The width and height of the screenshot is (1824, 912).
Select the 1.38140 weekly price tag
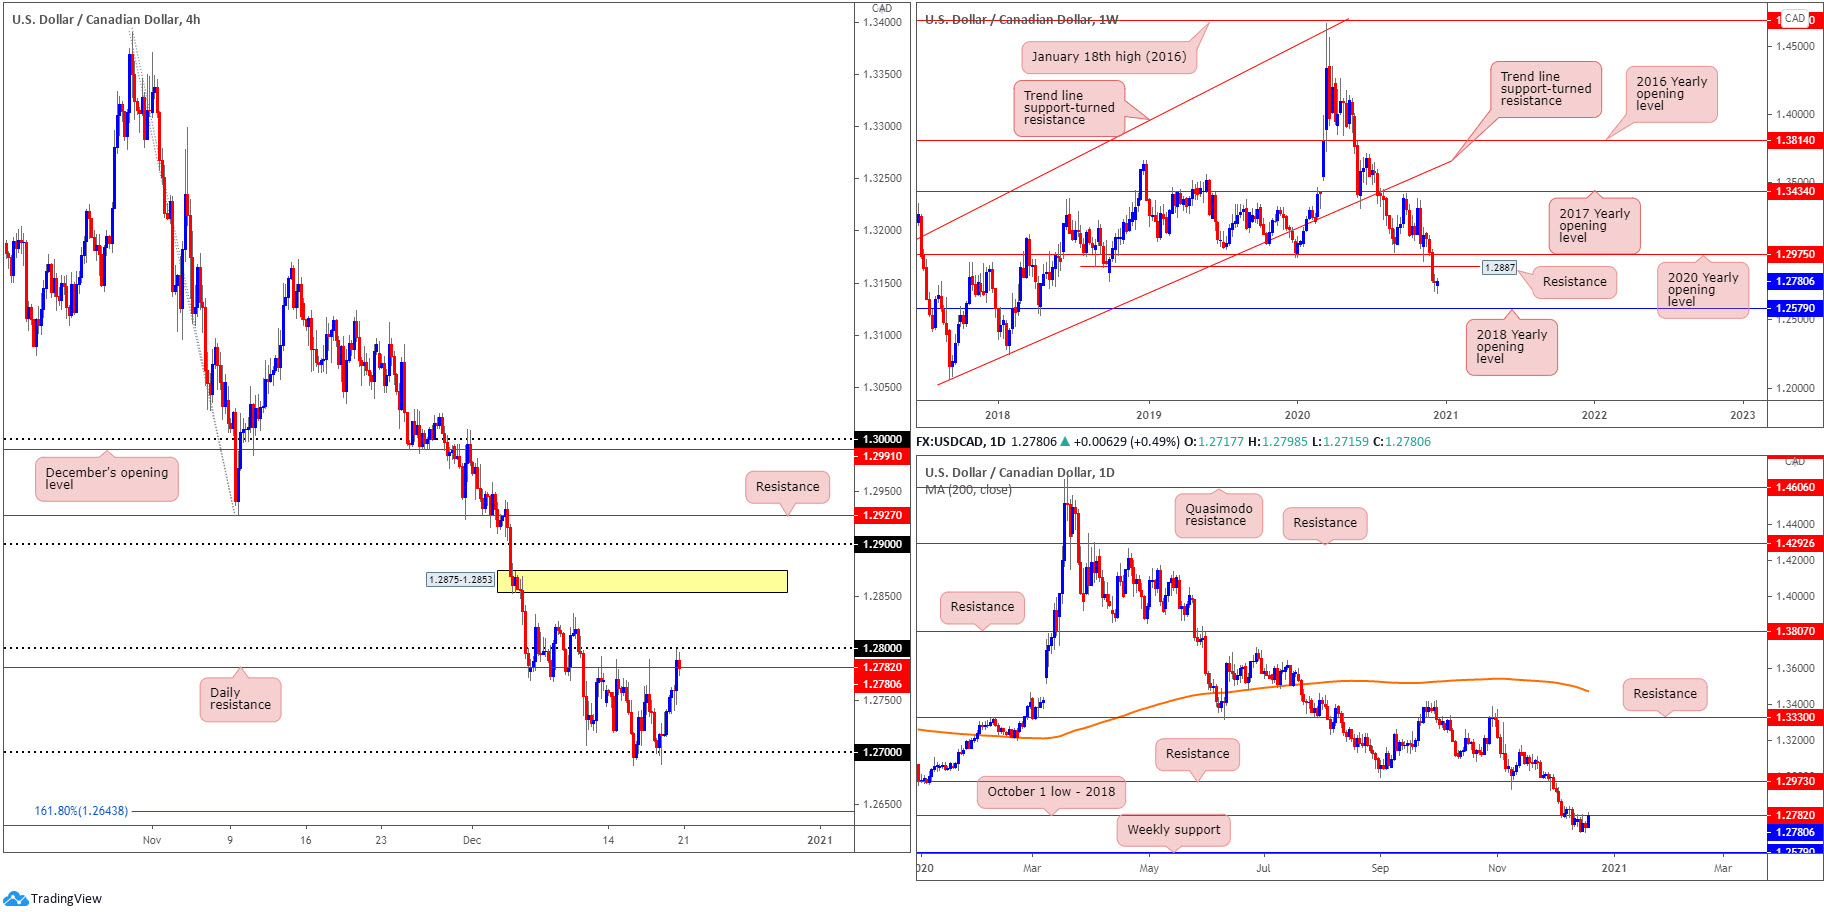tap(1794, 141)
